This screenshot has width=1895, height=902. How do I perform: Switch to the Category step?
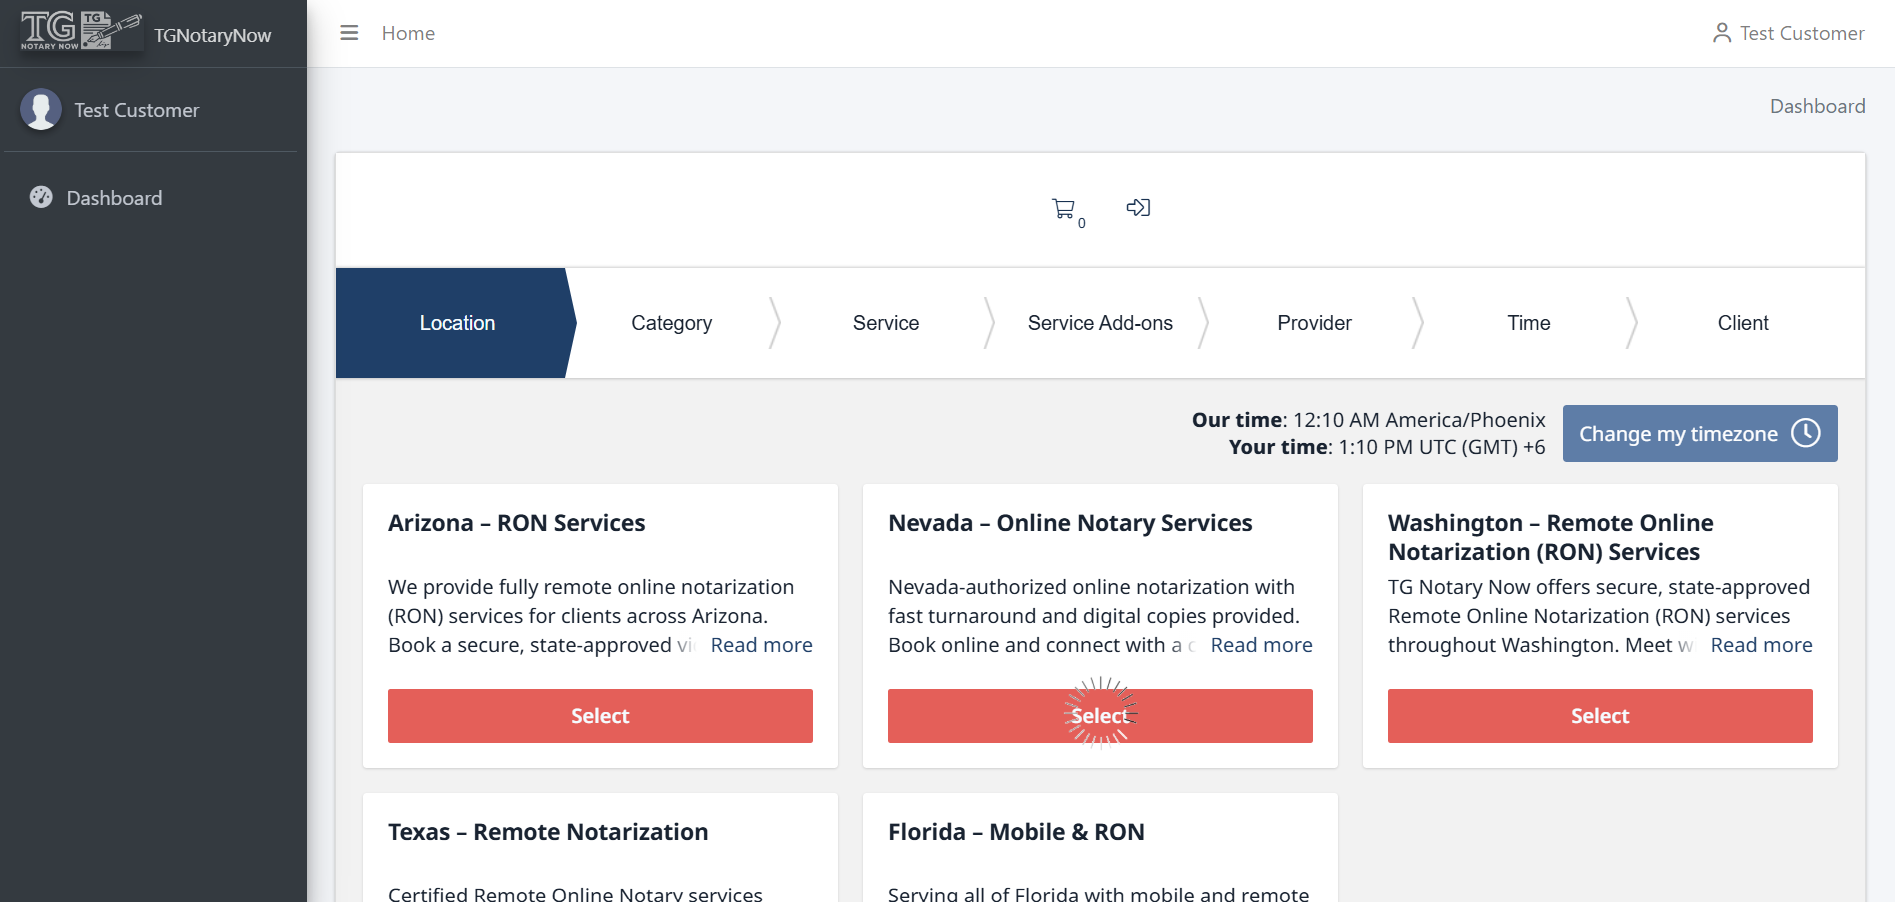[x=671, y=323]
